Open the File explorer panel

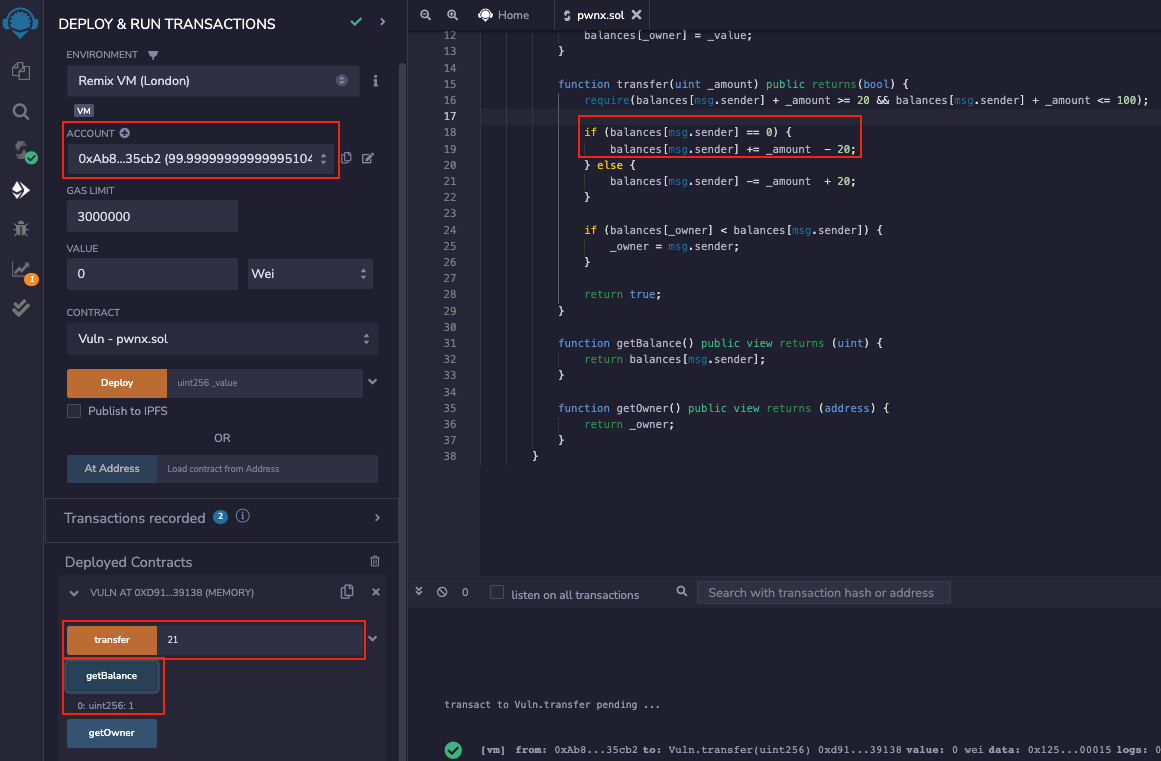point(20,71)
